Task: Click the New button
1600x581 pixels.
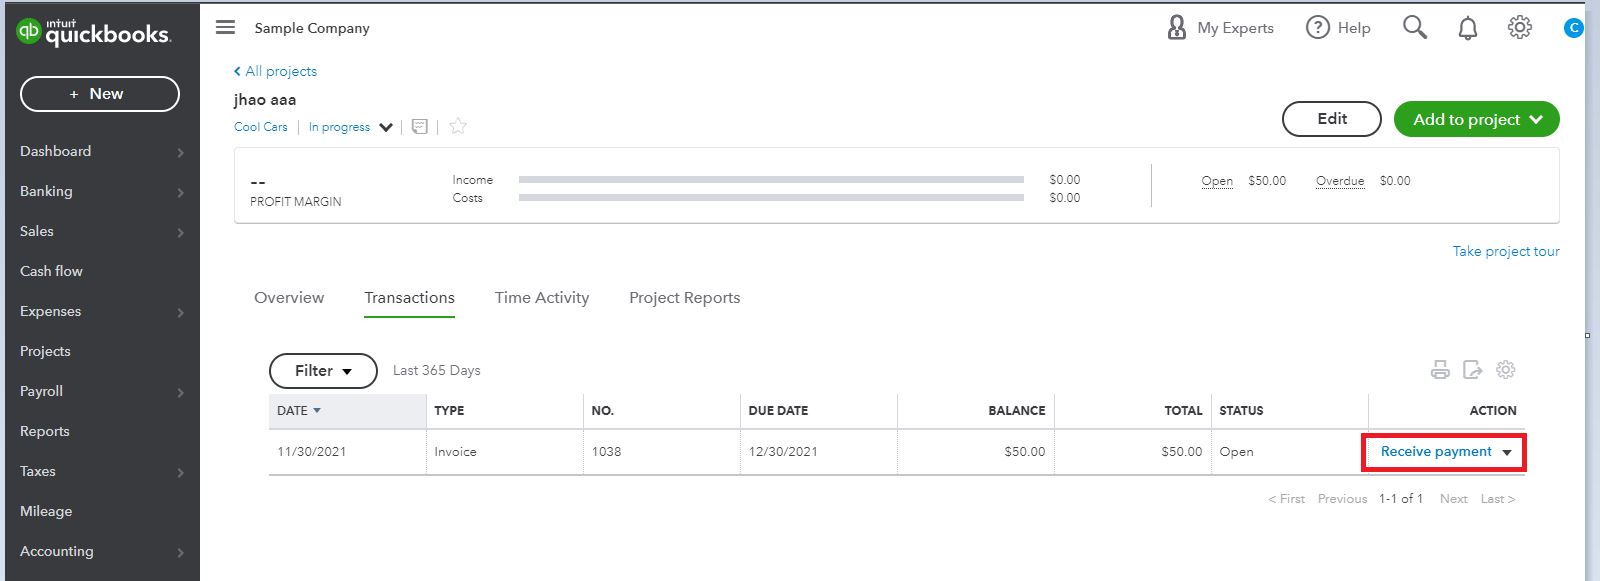Action: [100, 94]
